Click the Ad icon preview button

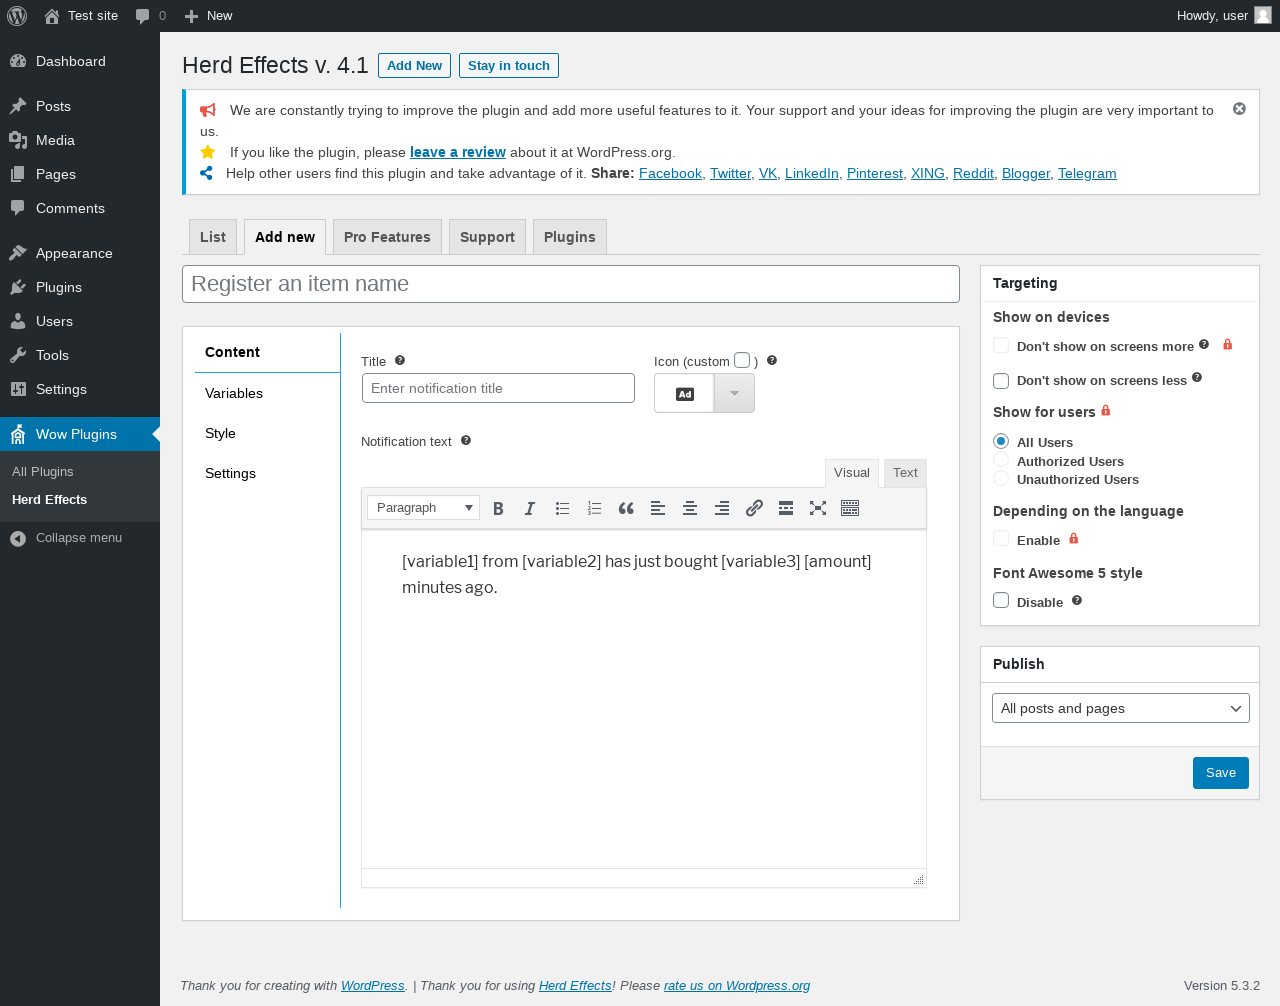coord(684,393)
